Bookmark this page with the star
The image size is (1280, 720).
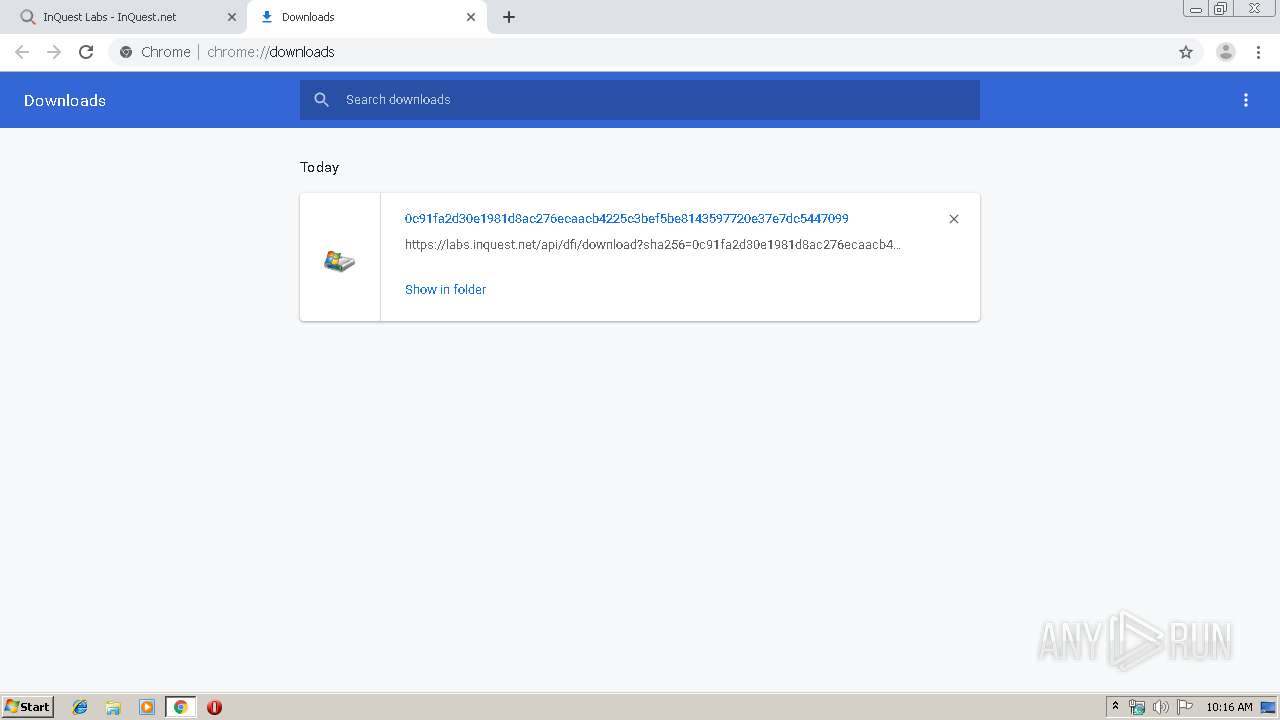tap(1186, 52)
